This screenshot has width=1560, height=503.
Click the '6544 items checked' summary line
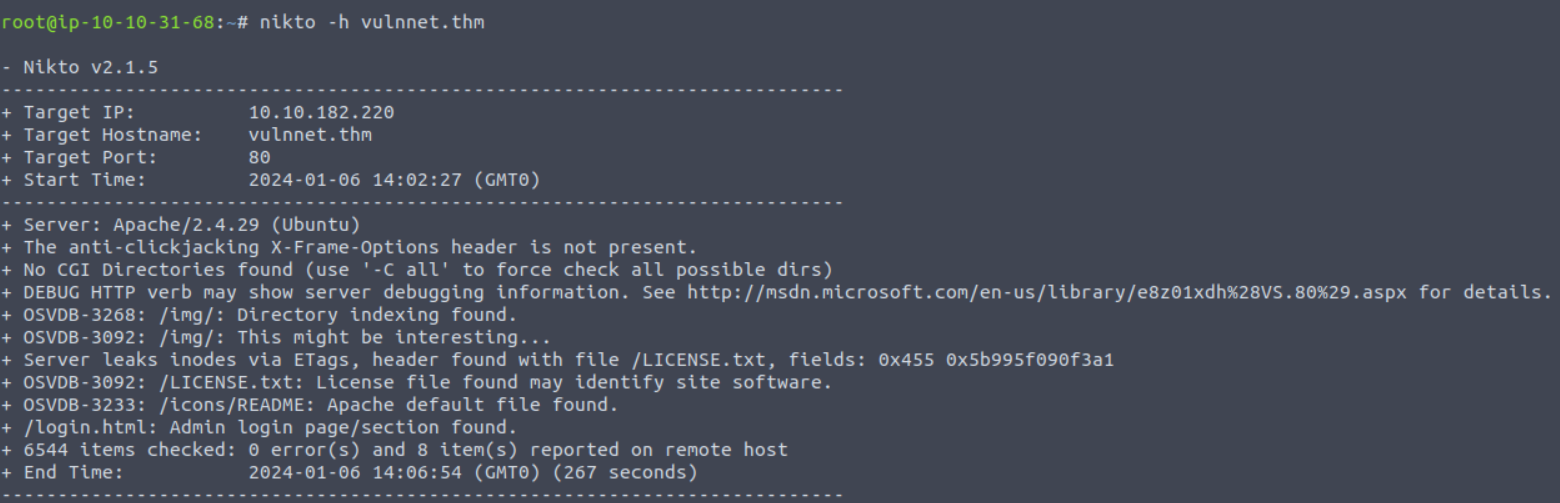pos(394,450)
